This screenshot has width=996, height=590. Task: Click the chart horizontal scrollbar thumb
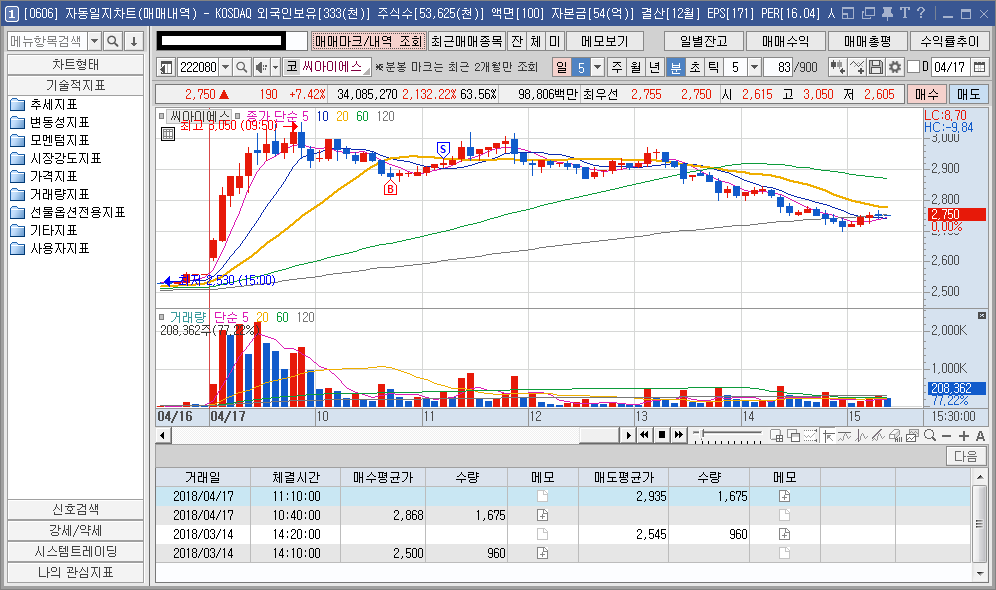599,435
